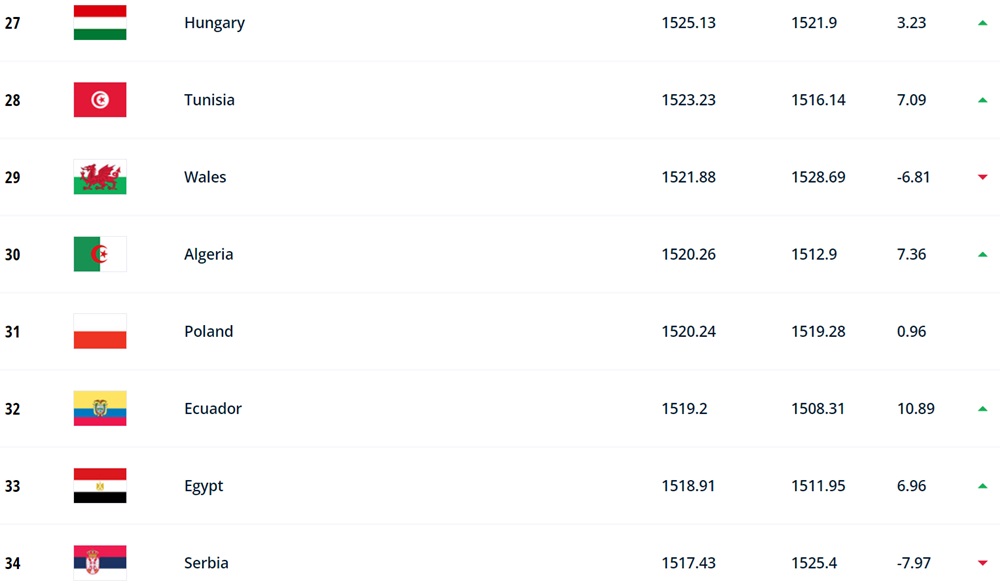1000x588 pixels.
Task: Click the green up arrow for Ecuador
Action: tap(982, 409)
